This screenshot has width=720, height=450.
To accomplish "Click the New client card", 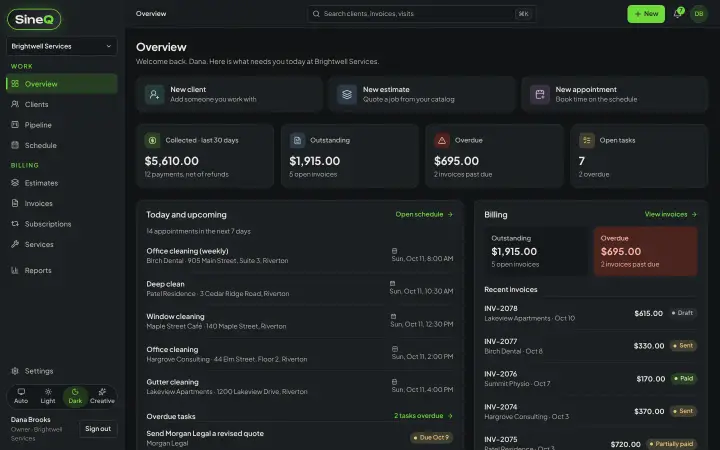I will (229, 94).
